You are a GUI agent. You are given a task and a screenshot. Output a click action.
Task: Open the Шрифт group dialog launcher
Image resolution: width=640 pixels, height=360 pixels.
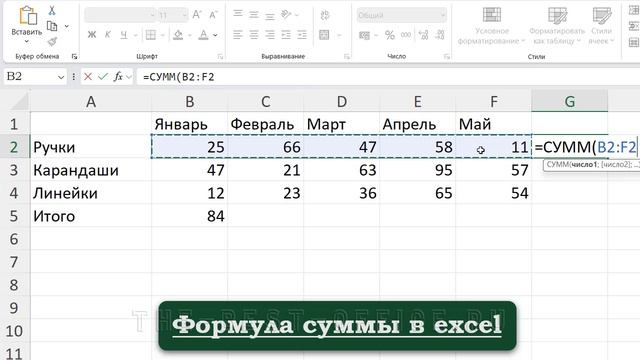[220, 56]
